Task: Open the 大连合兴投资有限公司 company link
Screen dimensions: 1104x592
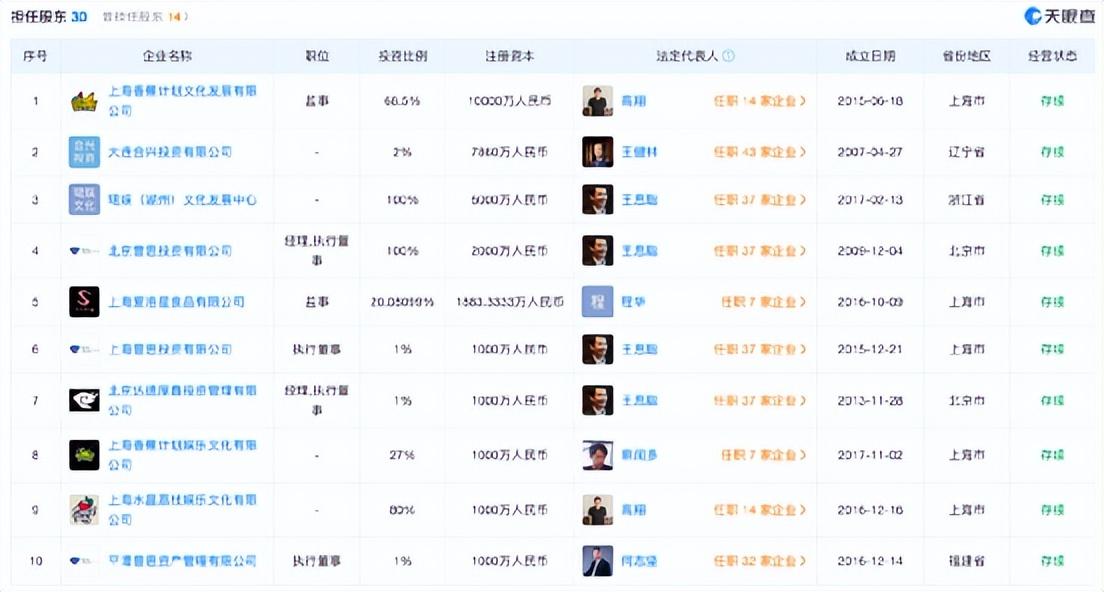Action: pyautogui.click(x=170, y=152)
